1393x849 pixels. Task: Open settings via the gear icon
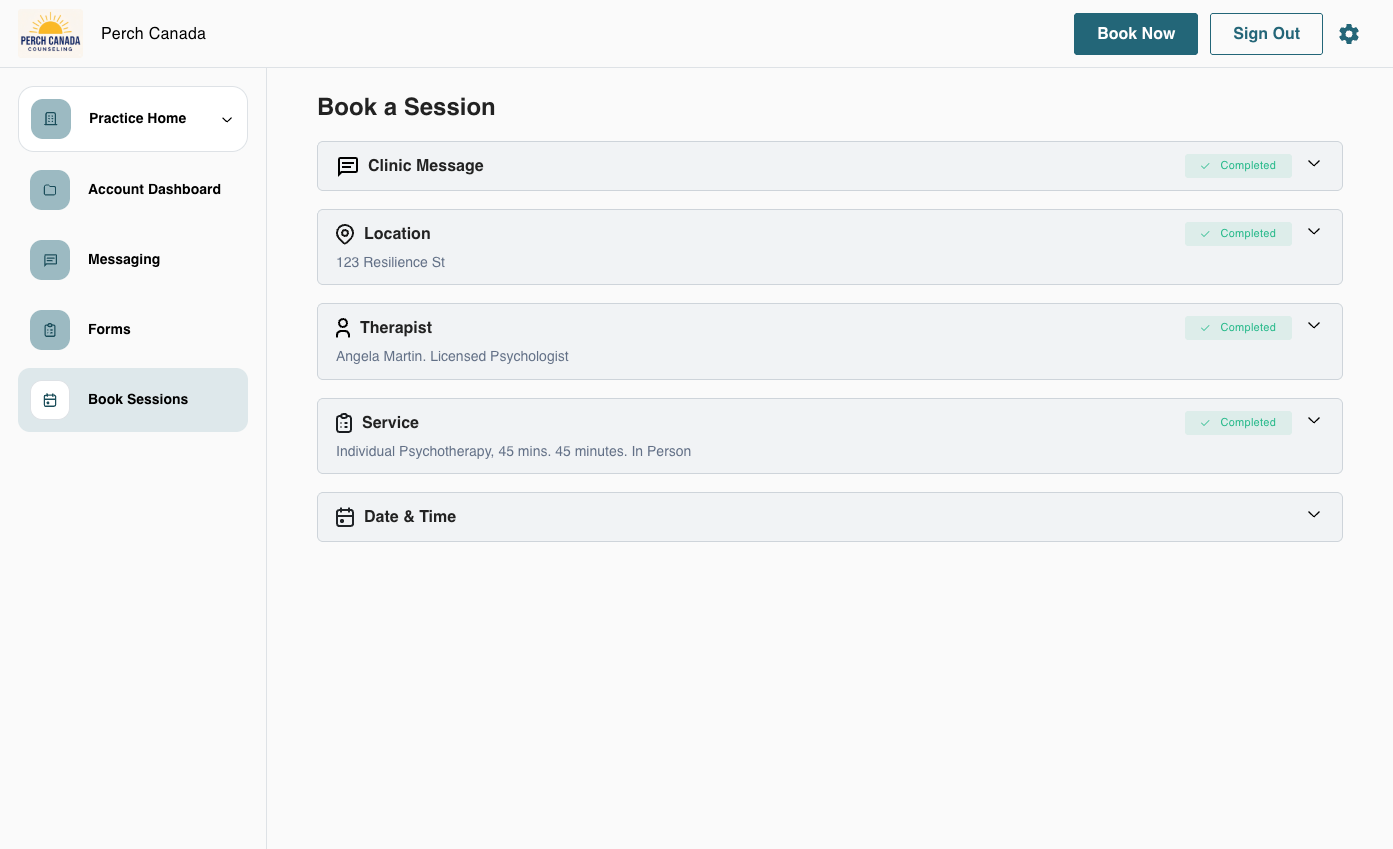click(1349, 34)
